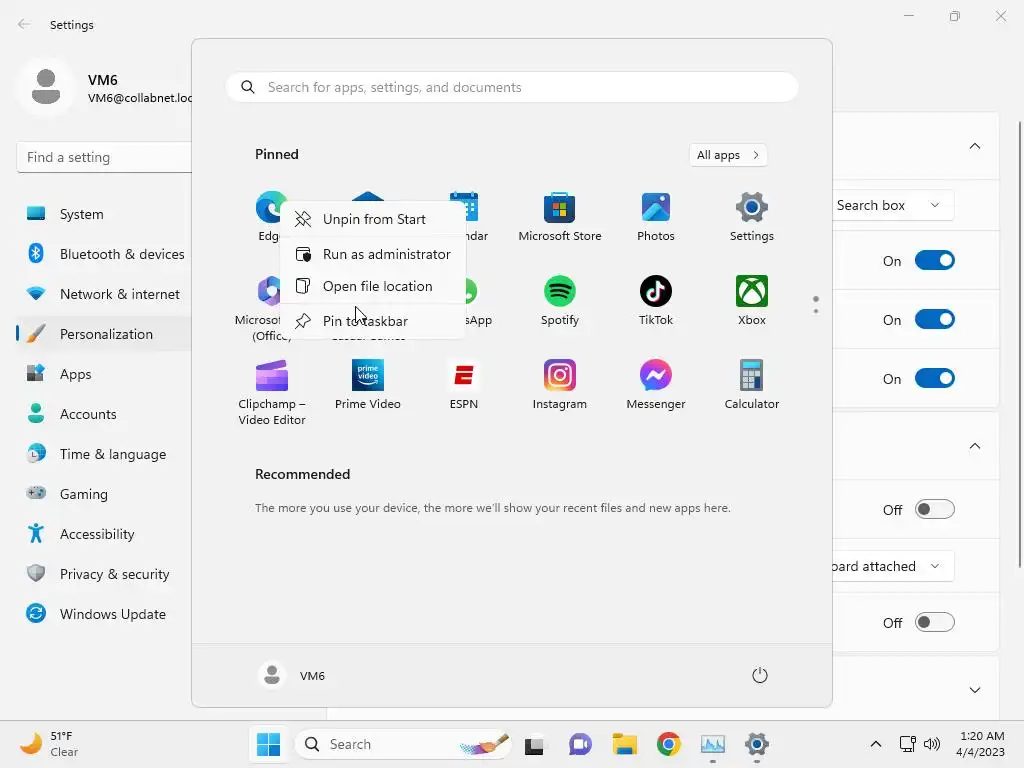
Task: Open the Messenger app
Action: [656, 385]
